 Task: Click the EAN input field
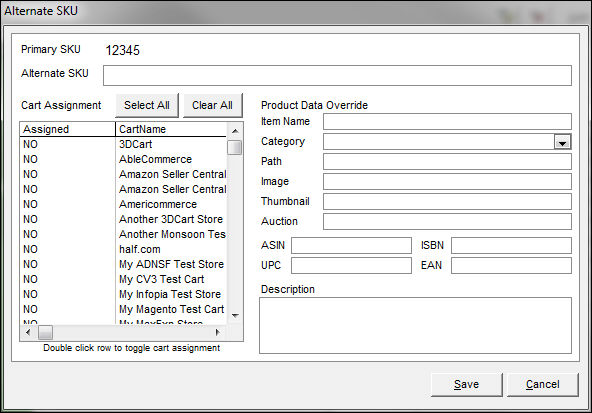tap(511, 265)
